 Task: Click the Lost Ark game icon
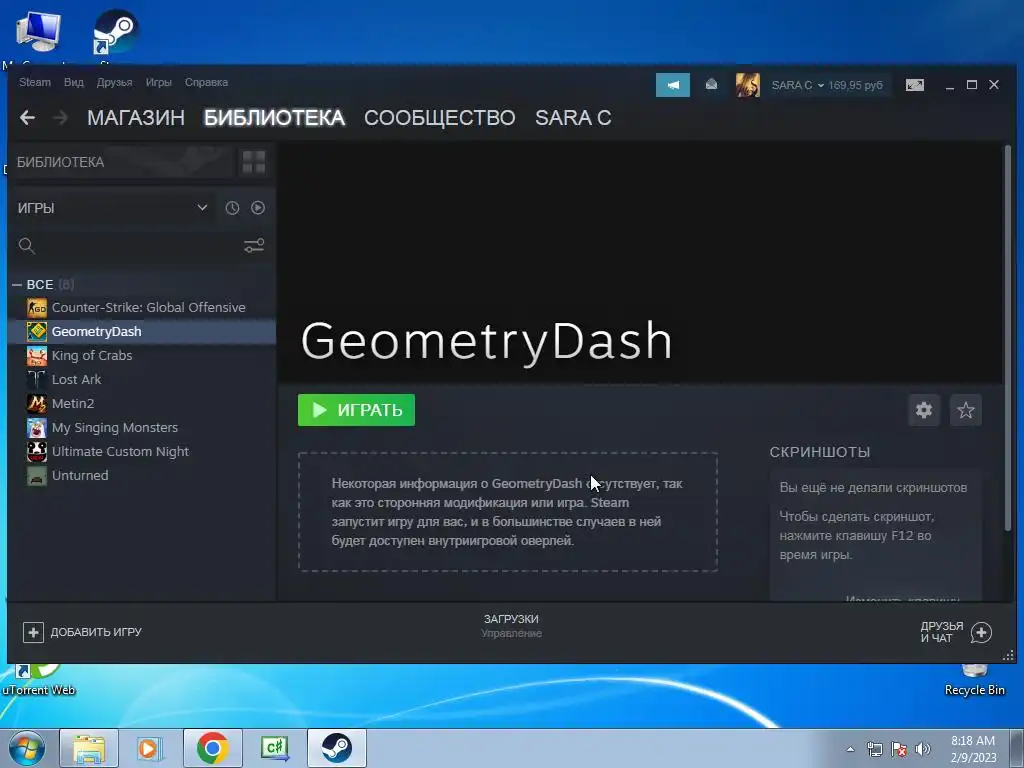point(37,379)
